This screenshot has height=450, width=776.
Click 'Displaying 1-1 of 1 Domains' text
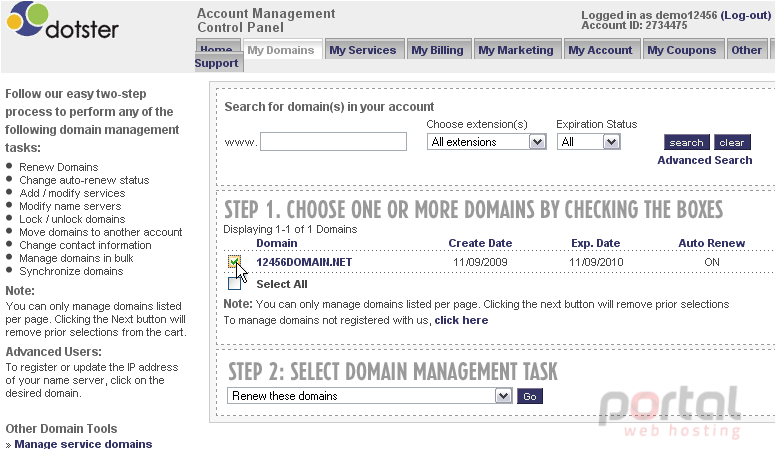click(290, 229)
